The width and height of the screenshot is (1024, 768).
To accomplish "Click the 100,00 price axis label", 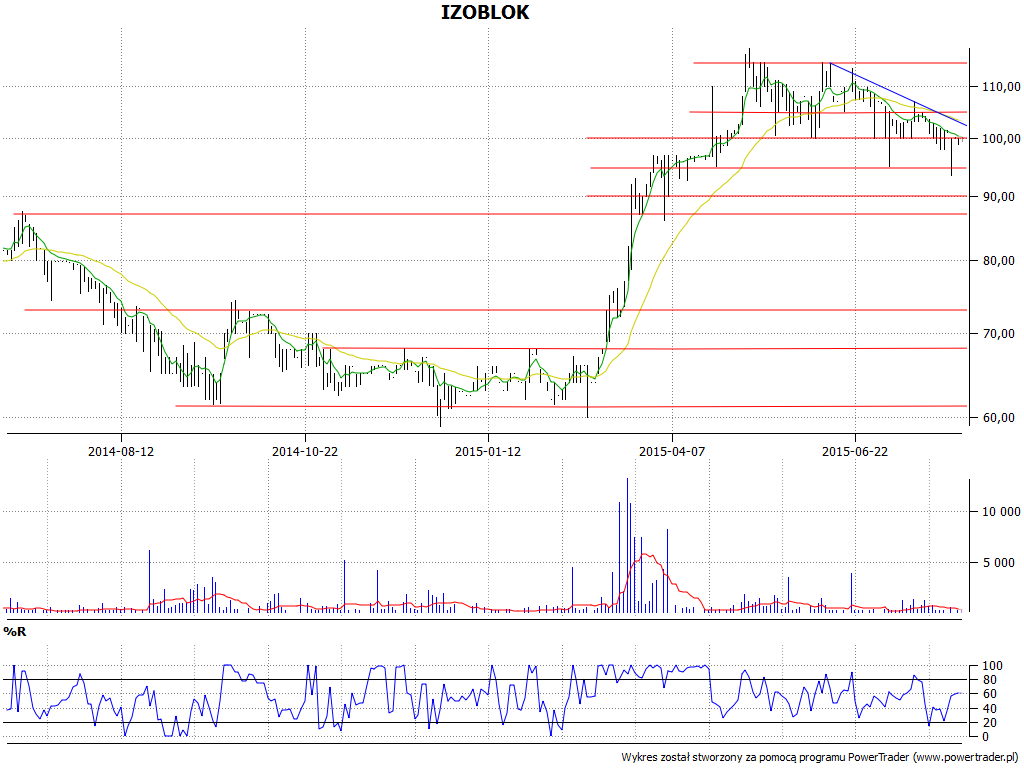I will tap(999, 138).
